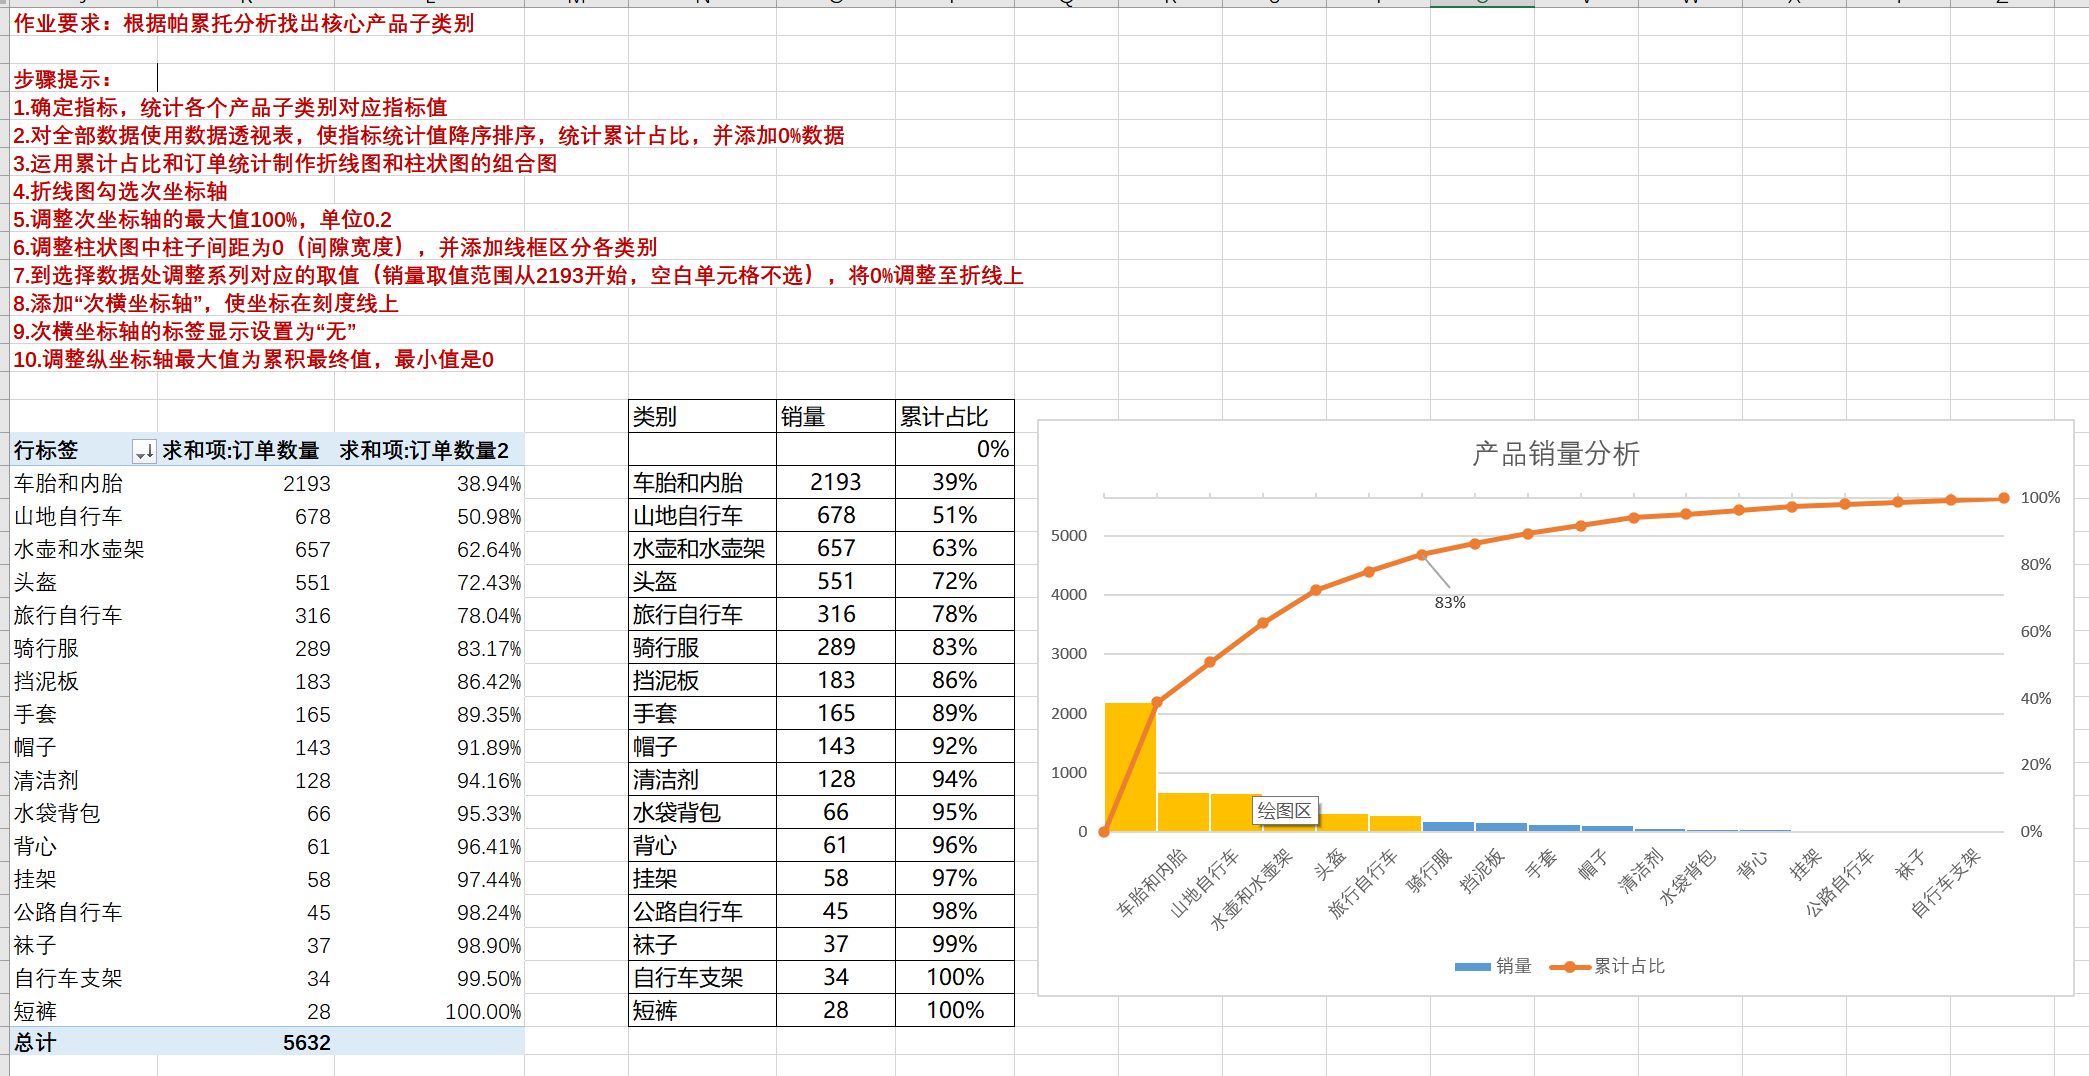Click pivot value 38.94%
The height and width of the screenshot is (1076, 2089).
(489, 484)
